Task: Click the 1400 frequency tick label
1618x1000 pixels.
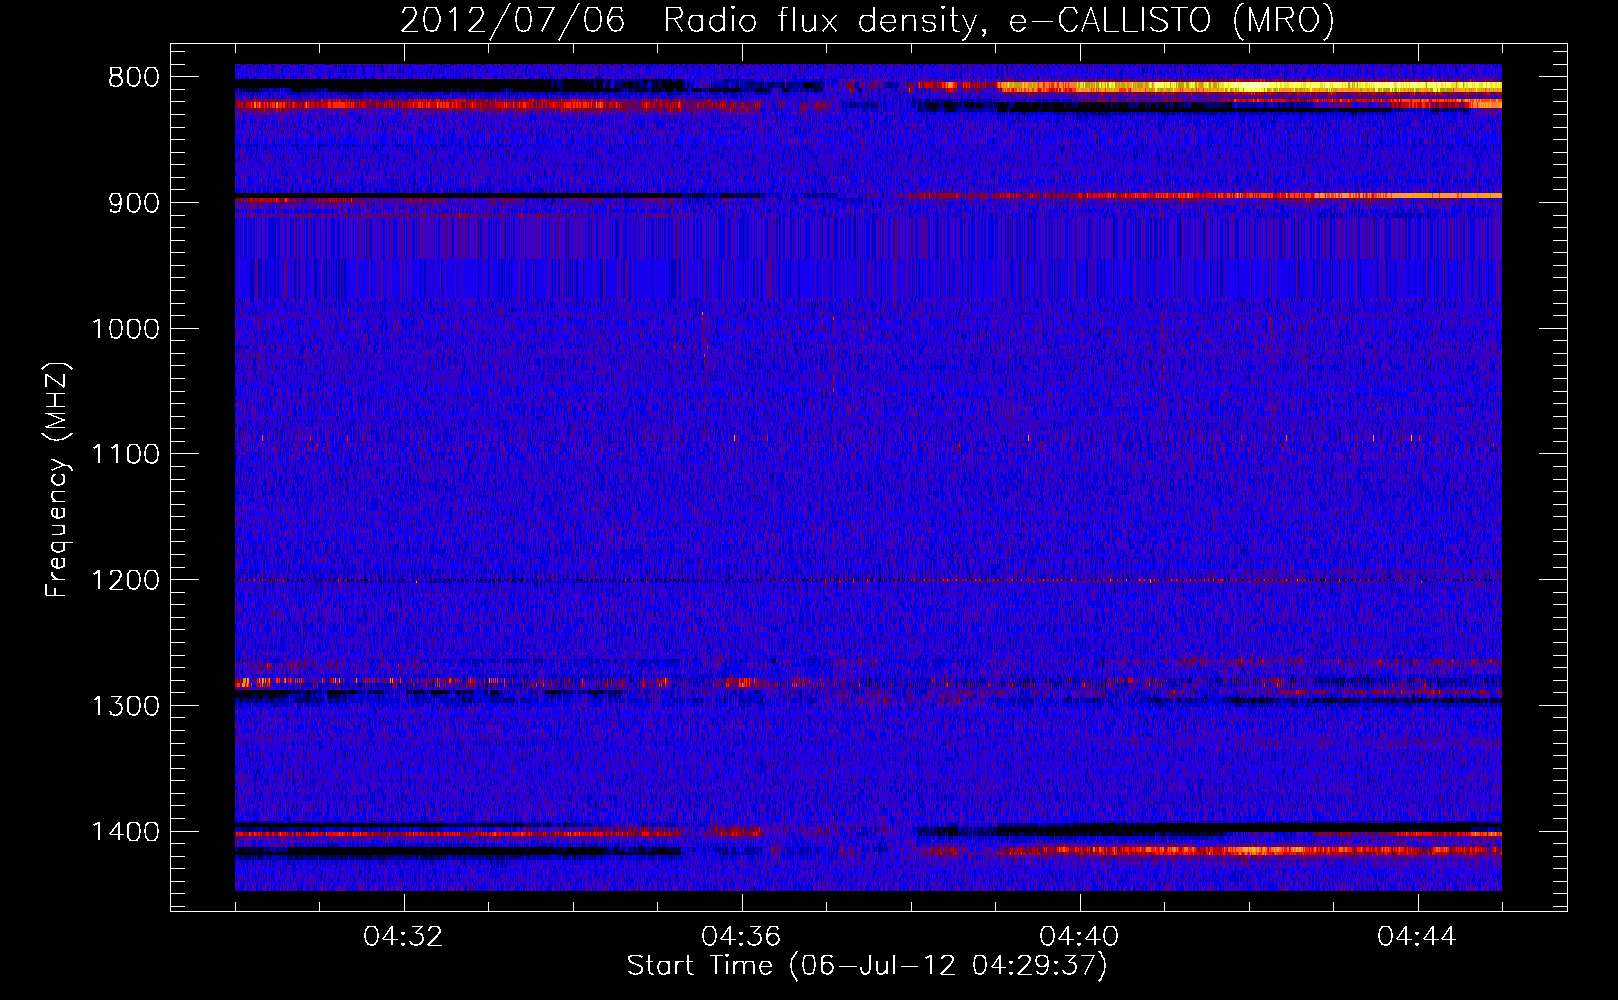Action: (125, 832)
